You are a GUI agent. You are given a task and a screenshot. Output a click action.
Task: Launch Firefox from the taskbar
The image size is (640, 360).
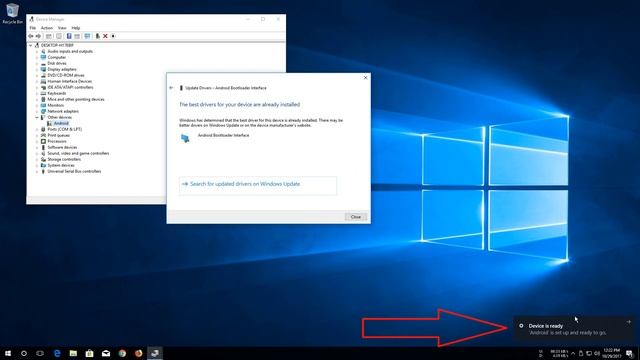pyautogui.click(x=138, y=353)
